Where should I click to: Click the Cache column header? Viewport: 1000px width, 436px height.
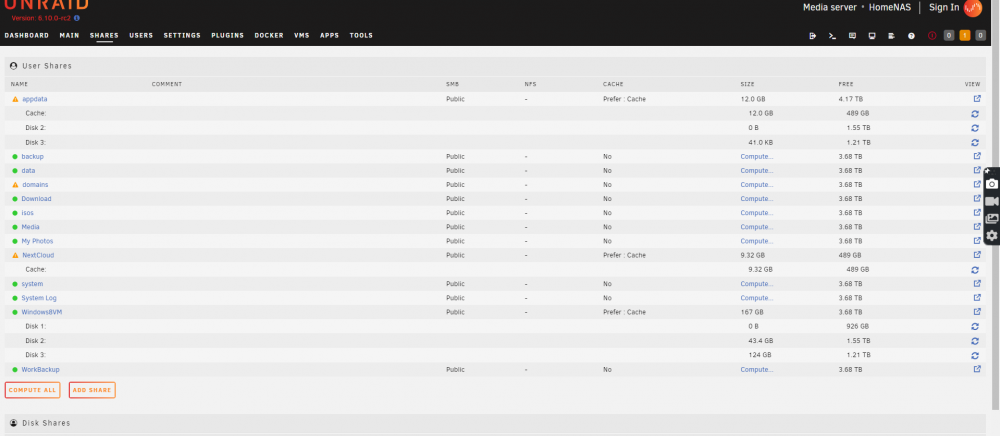(613, 84)
